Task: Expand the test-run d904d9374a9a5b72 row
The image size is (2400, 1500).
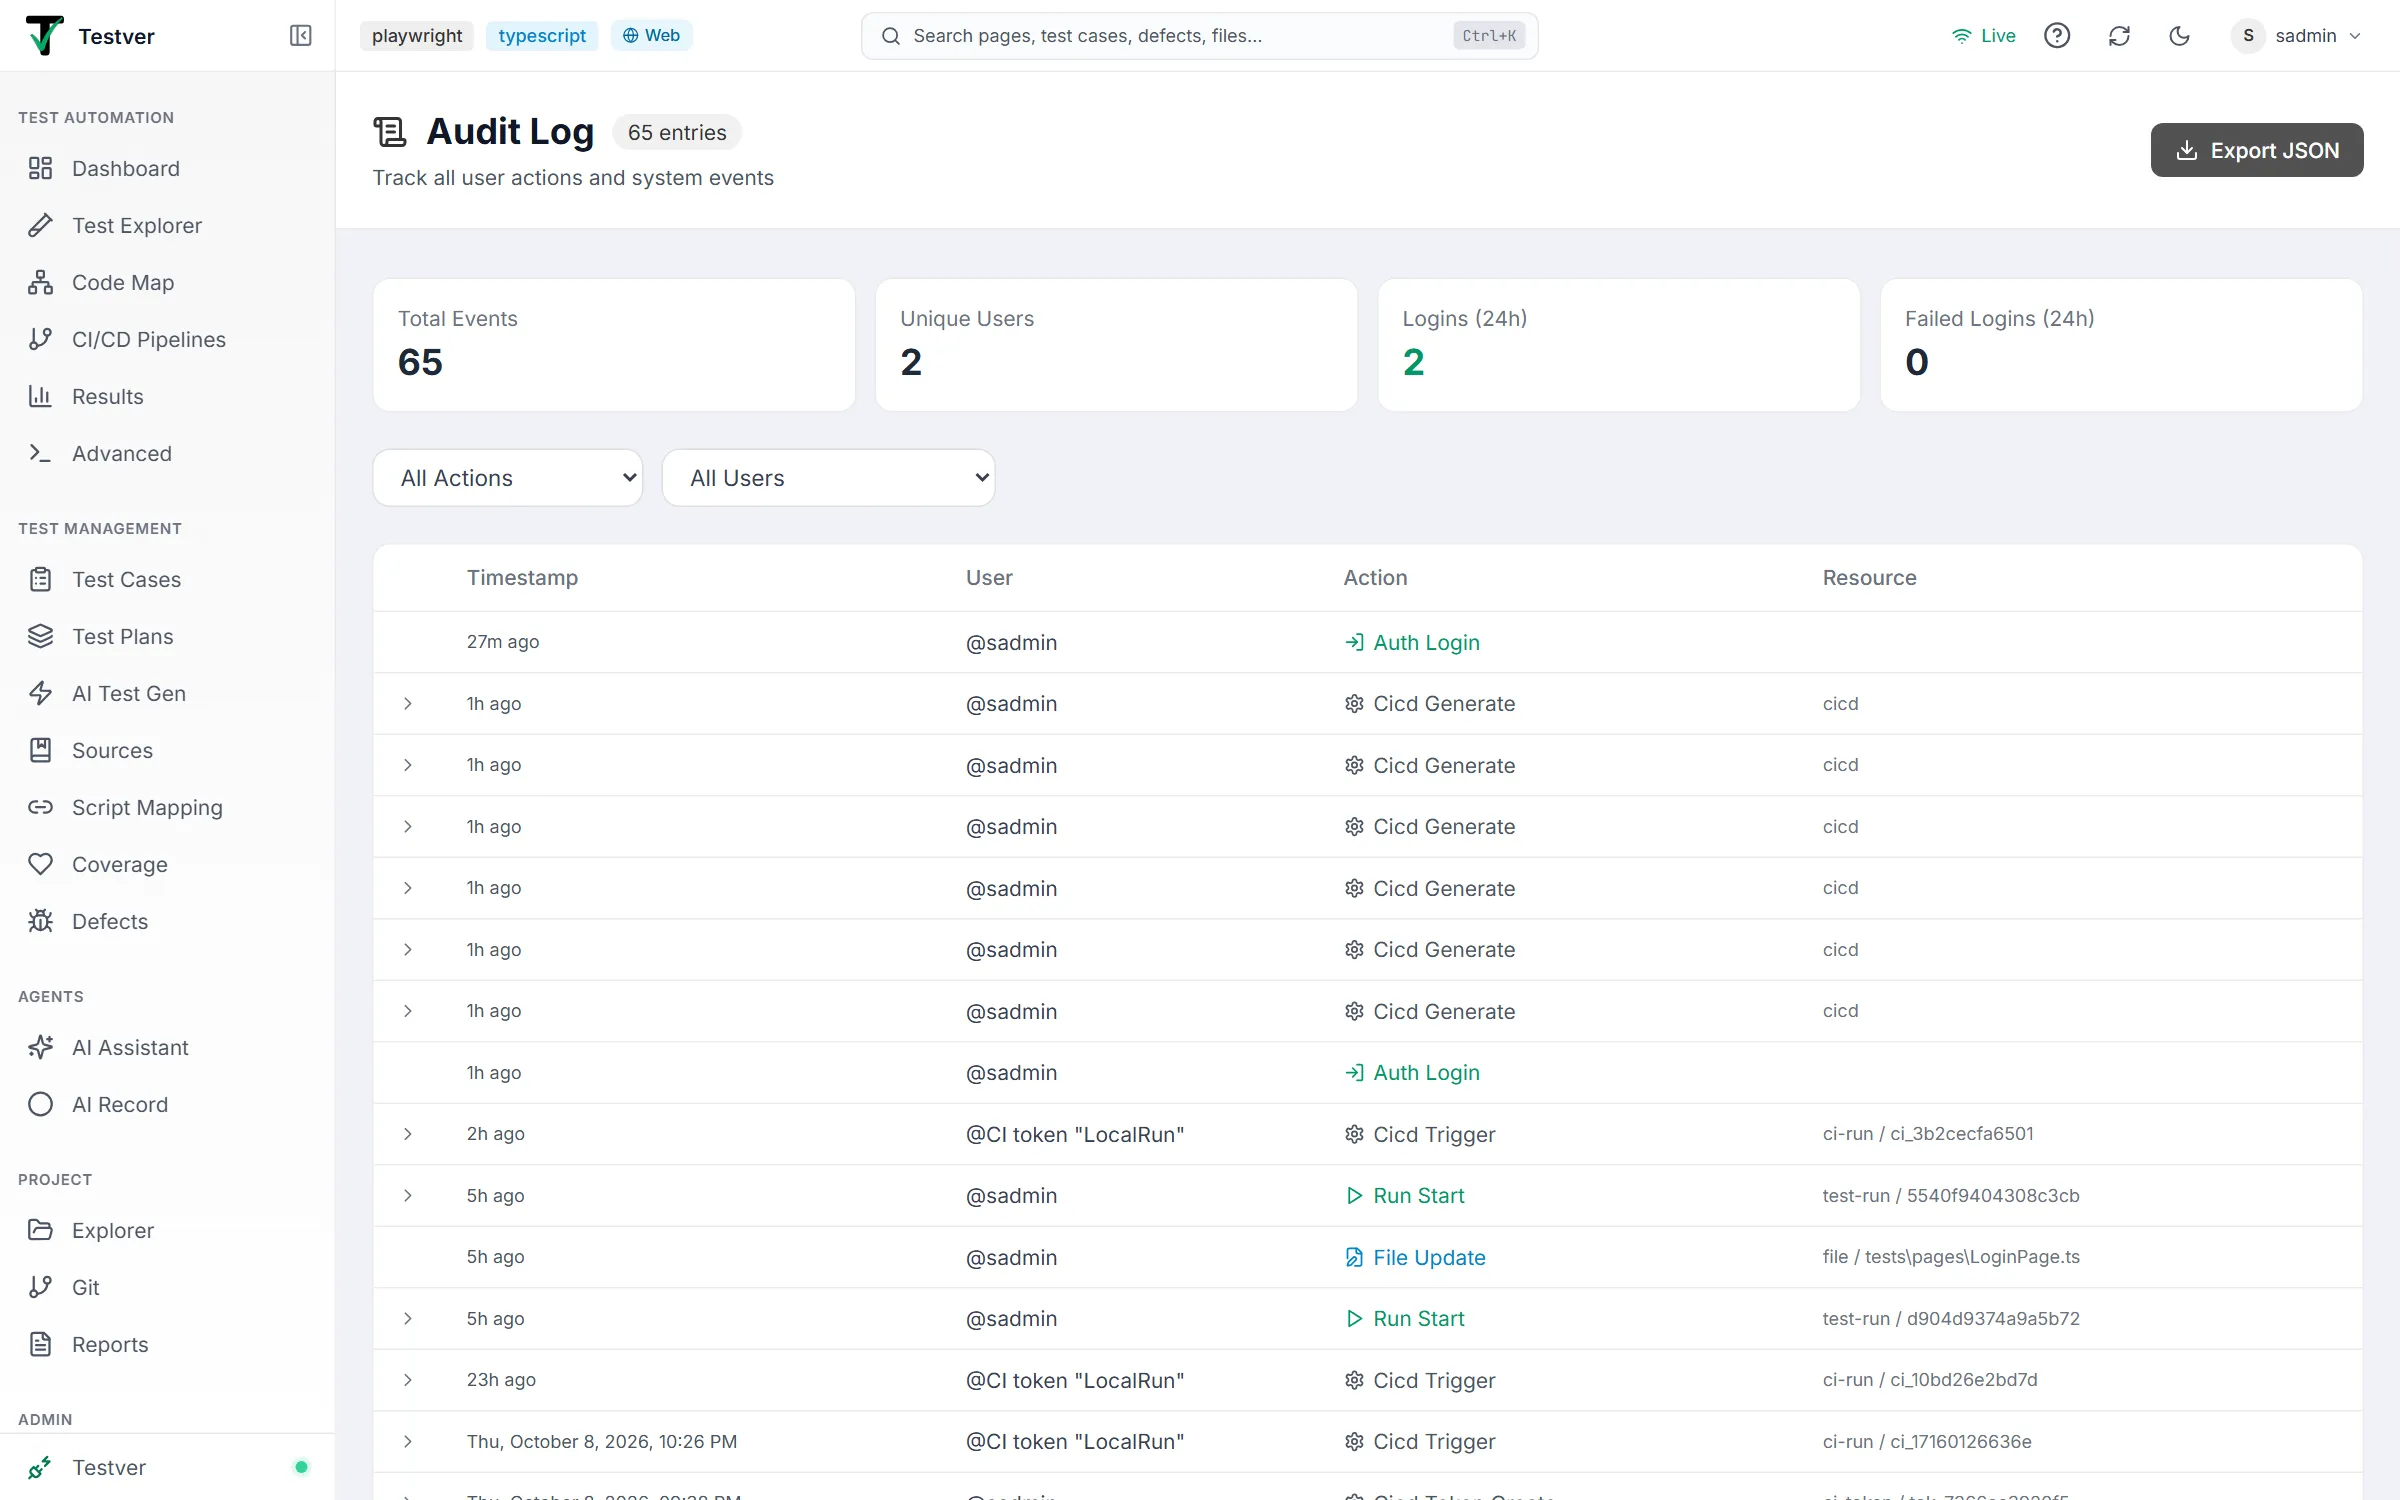Action: pyautogui.click(x=408, y=1318)
